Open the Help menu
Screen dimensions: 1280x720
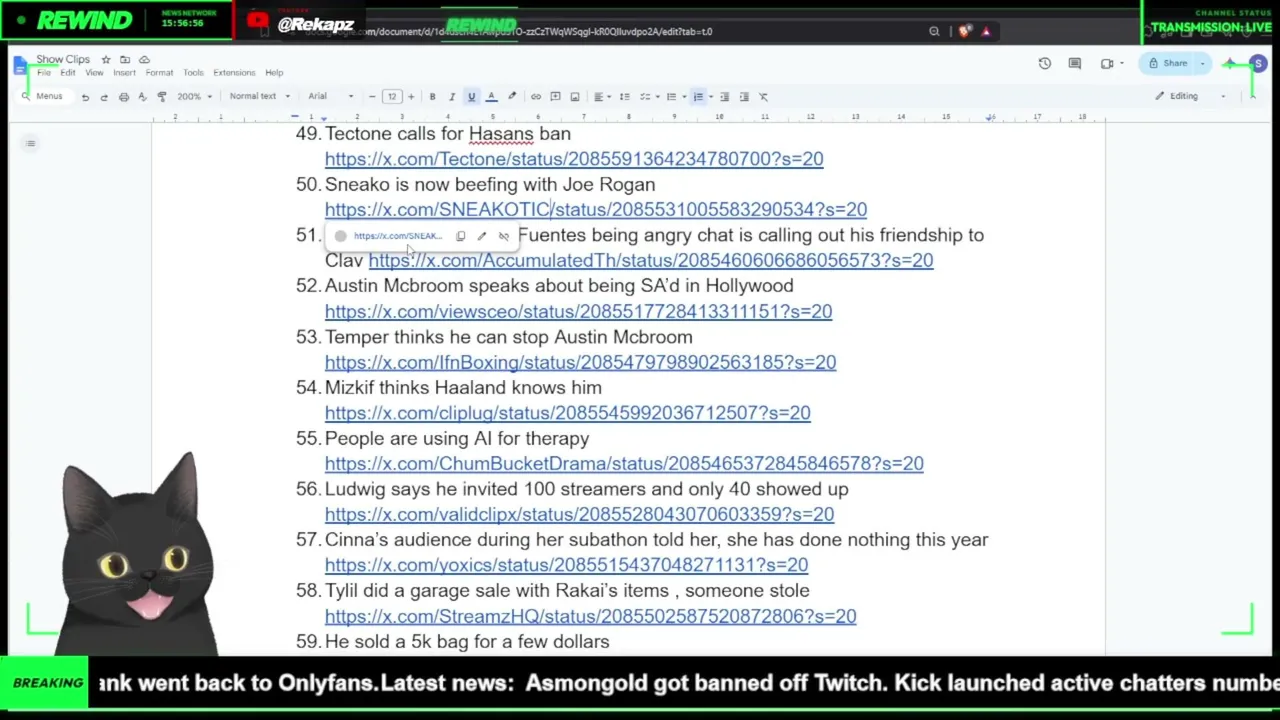274,73
